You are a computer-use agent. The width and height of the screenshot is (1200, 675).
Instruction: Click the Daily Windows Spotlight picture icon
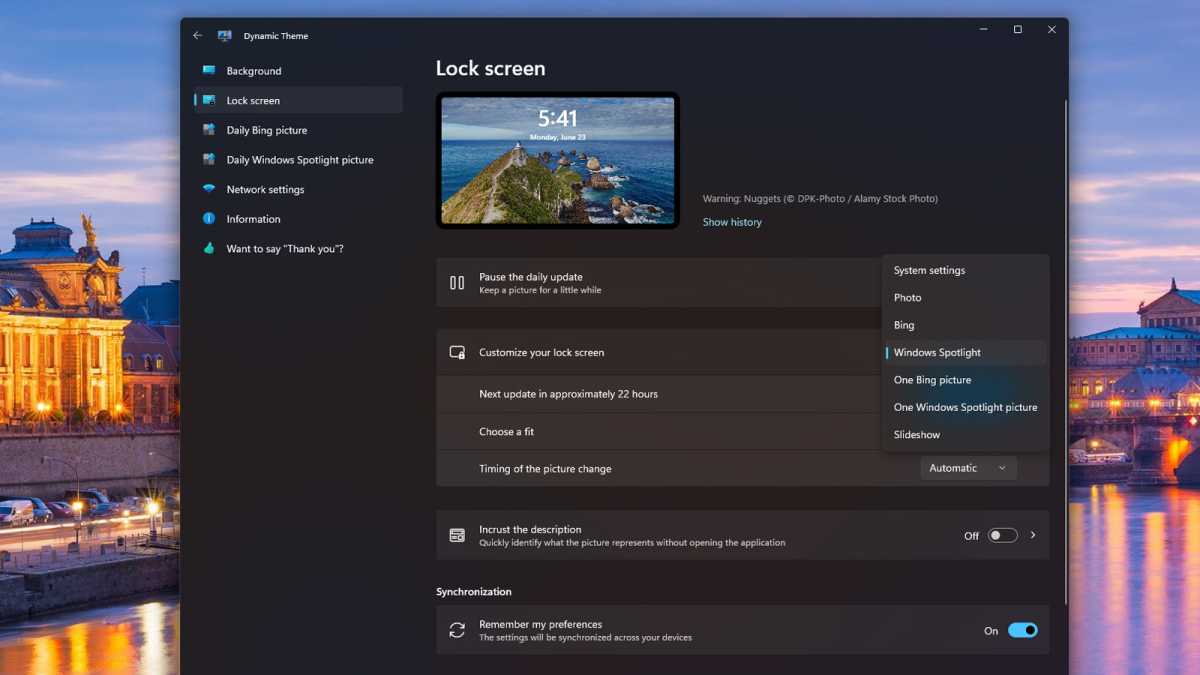pyautogui.click(x=207, y=159)
